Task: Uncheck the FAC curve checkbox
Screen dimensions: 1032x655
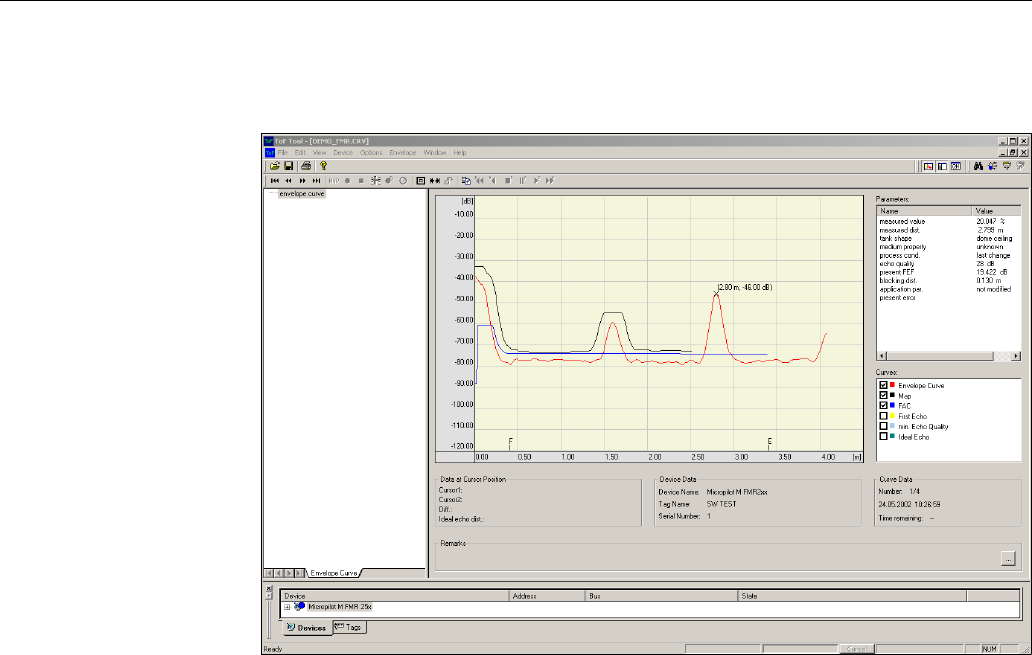Action: coord(883,406)
